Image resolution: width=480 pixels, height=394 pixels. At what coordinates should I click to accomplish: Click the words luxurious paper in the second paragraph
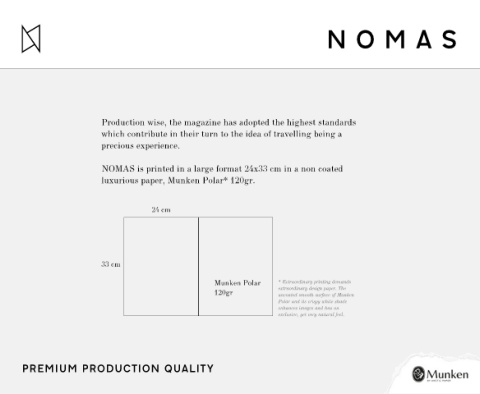tap(132, 181)
